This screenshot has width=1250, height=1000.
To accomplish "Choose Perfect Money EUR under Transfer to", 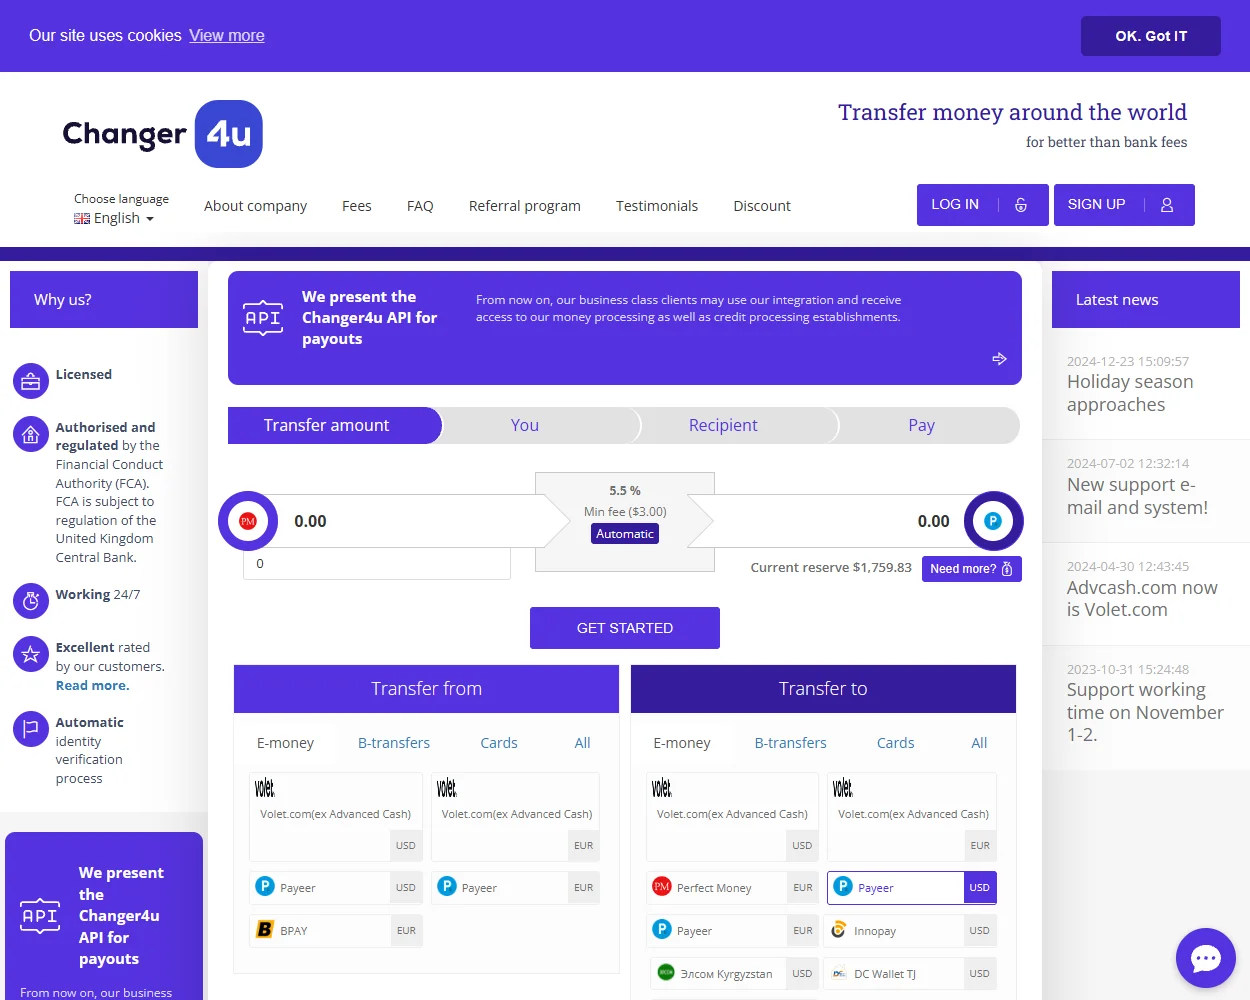I will pyautogui.click(x=732, y=888).
